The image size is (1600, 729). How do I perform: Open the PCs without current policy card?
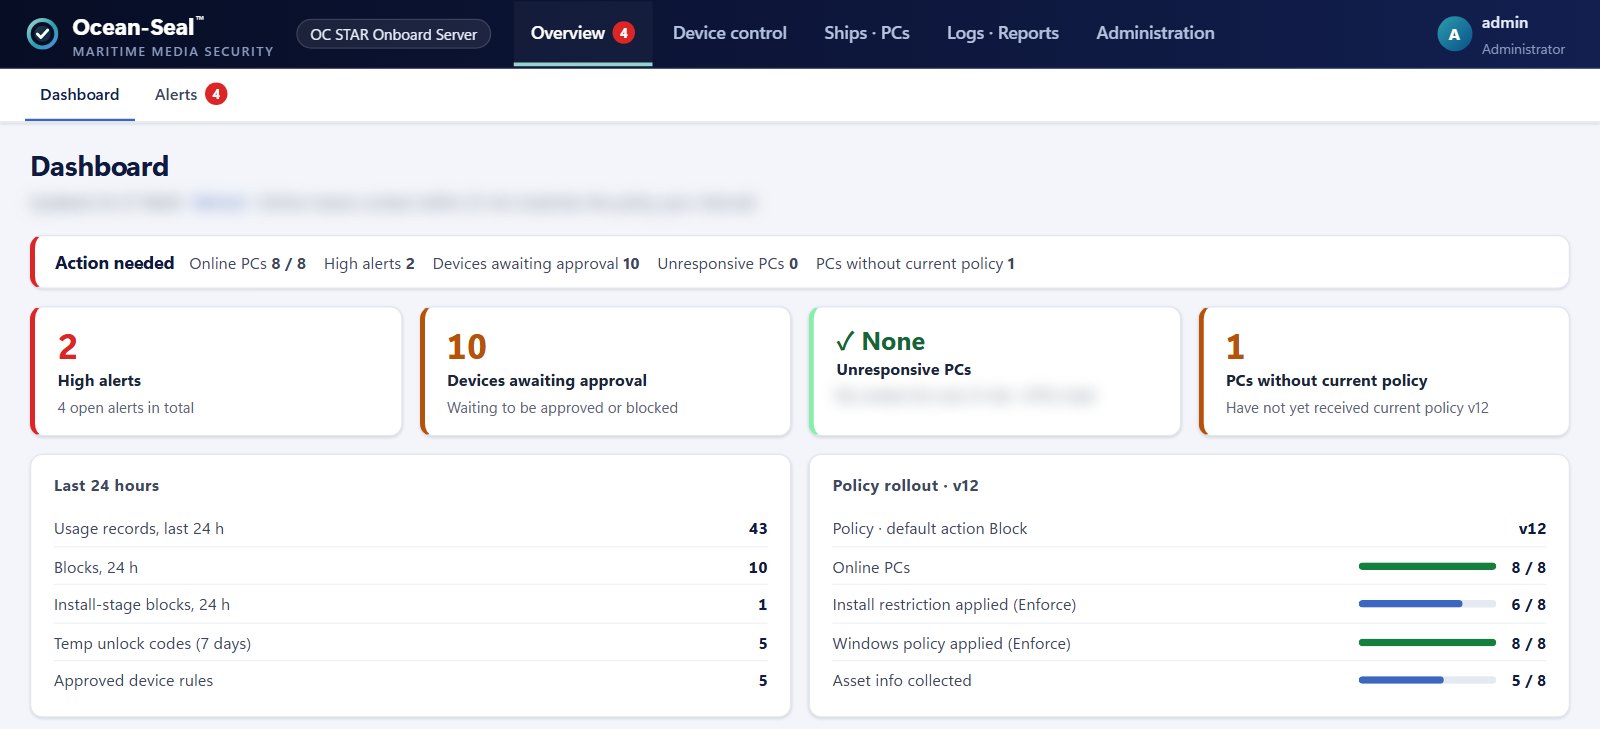(1384, 371)
